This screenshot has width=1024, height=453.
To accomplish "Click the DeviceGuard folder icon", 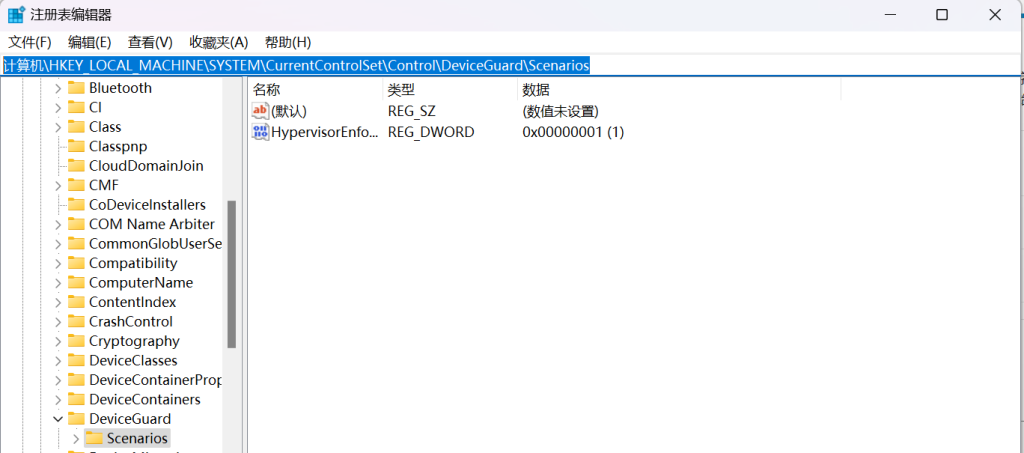I will click(76, 418).
